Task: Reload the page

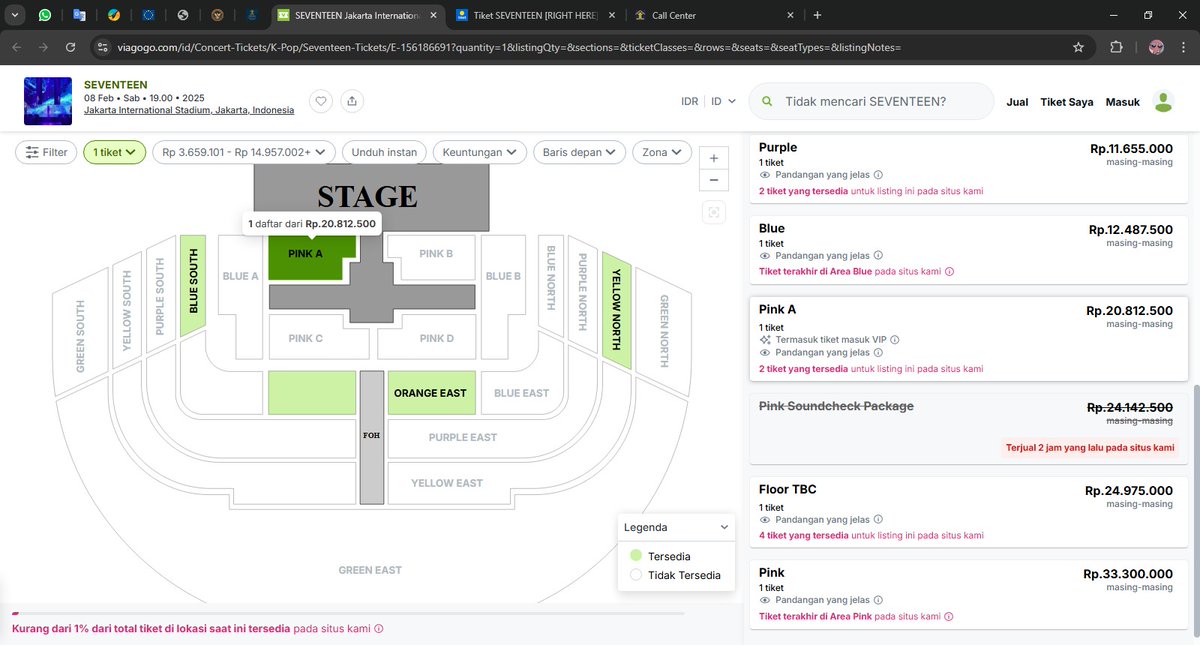Action: (x=70, y=47)
